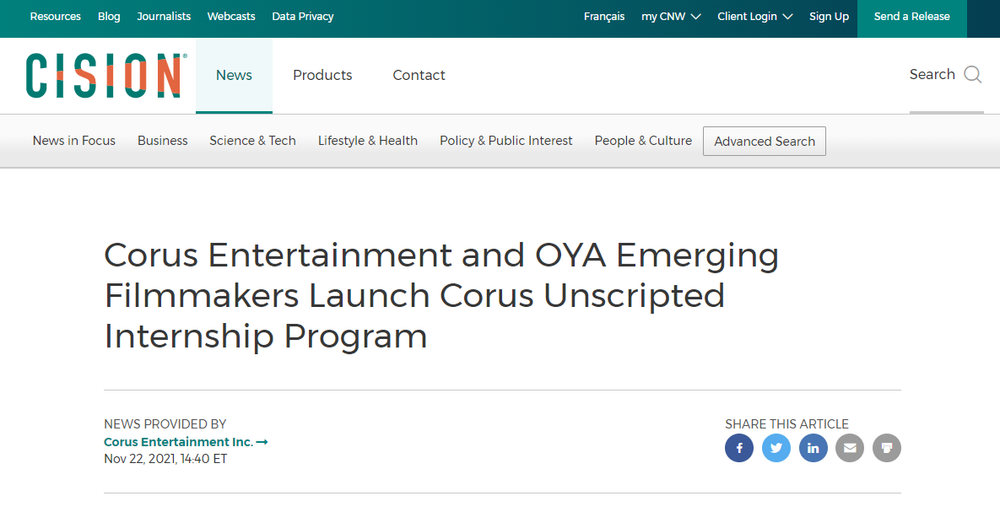Viewport: 1000px width, 511px height.
Task: Click the Search magnifier icon
Action: (x=973, y=75)
